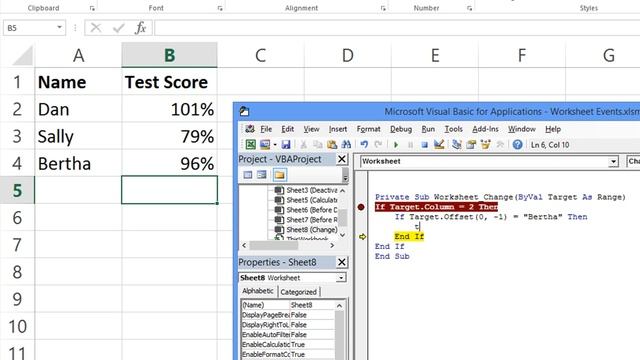
Task: Click the Project tree scroll up arrow
Action: tap(342, 191)
